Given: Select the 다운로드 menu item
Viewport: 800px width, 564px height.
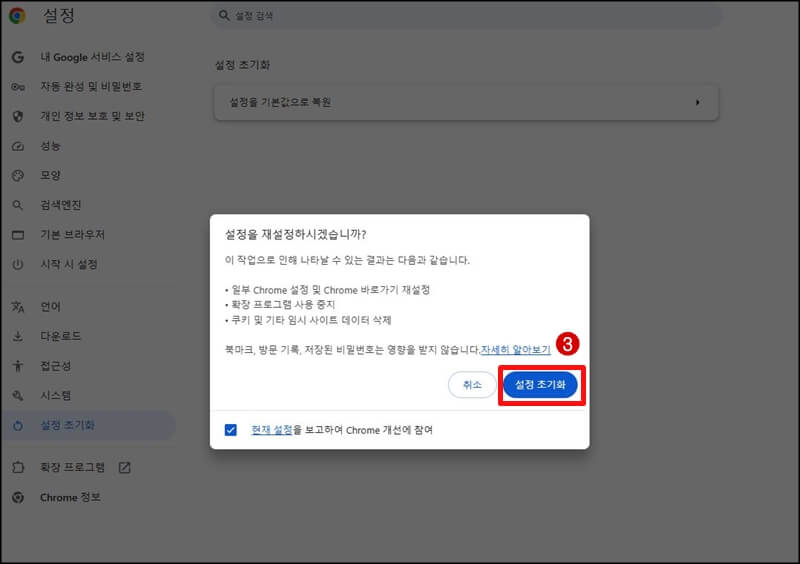Looking at the screenshot, I should (x=61, y=336).
